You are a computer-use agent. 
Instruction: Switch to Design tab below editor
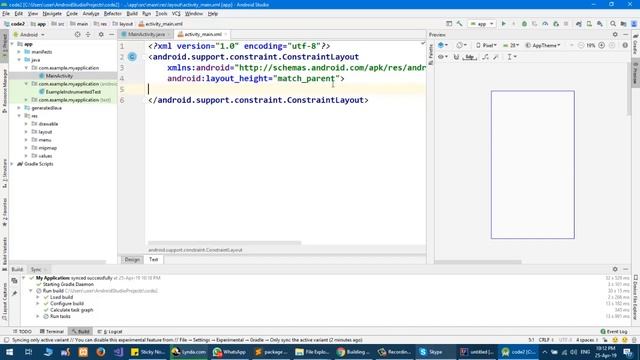tap(132, 260)
